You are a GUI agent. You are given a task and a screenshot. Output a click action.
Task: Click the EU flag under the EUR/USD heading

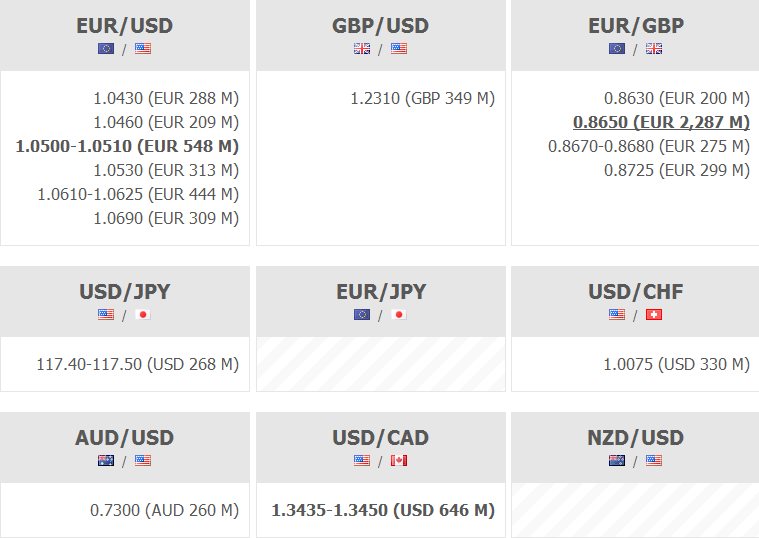point(106,48)
